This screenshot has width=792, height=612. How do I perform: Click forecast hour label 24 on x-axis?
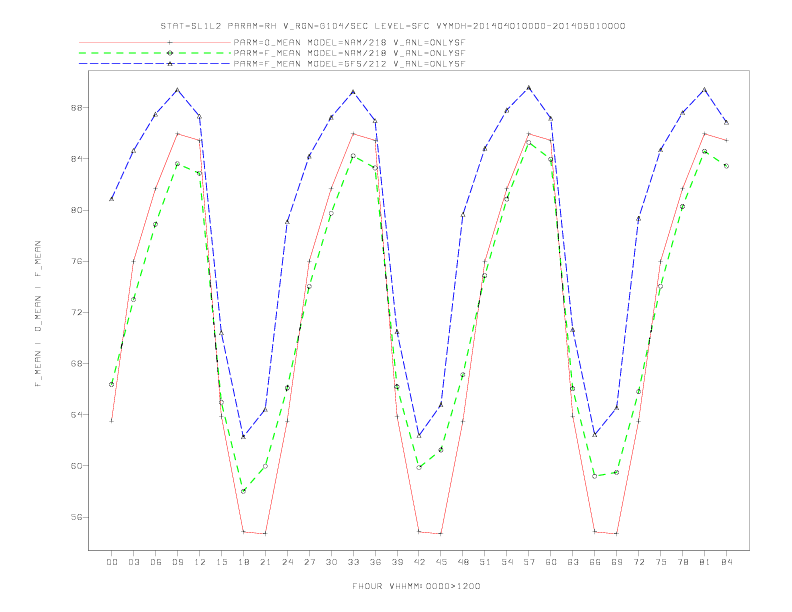(287, 562)
